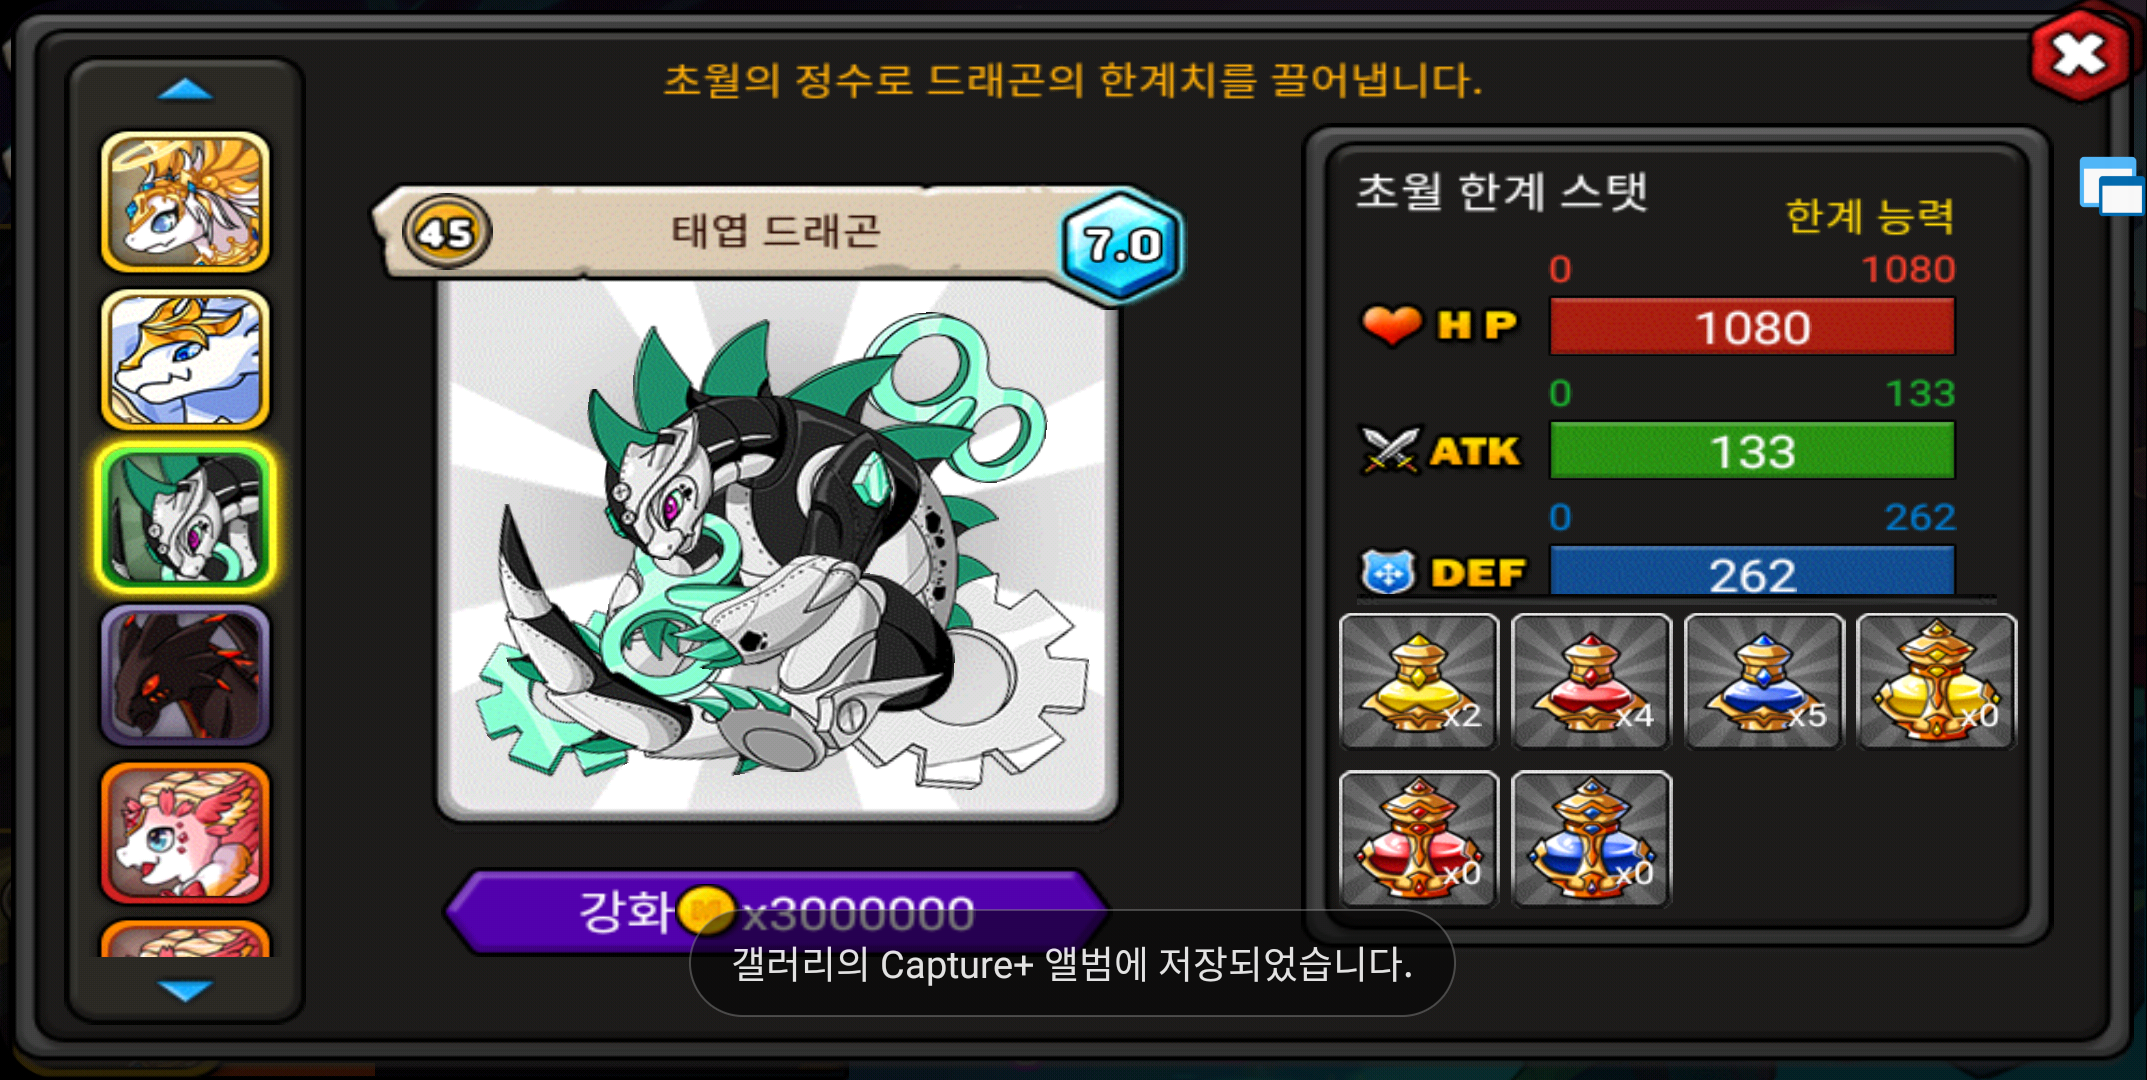Screen dimensions: 2147x1080
Task: Select the blue essence potion x5
Action: [x=1764, y=681]
